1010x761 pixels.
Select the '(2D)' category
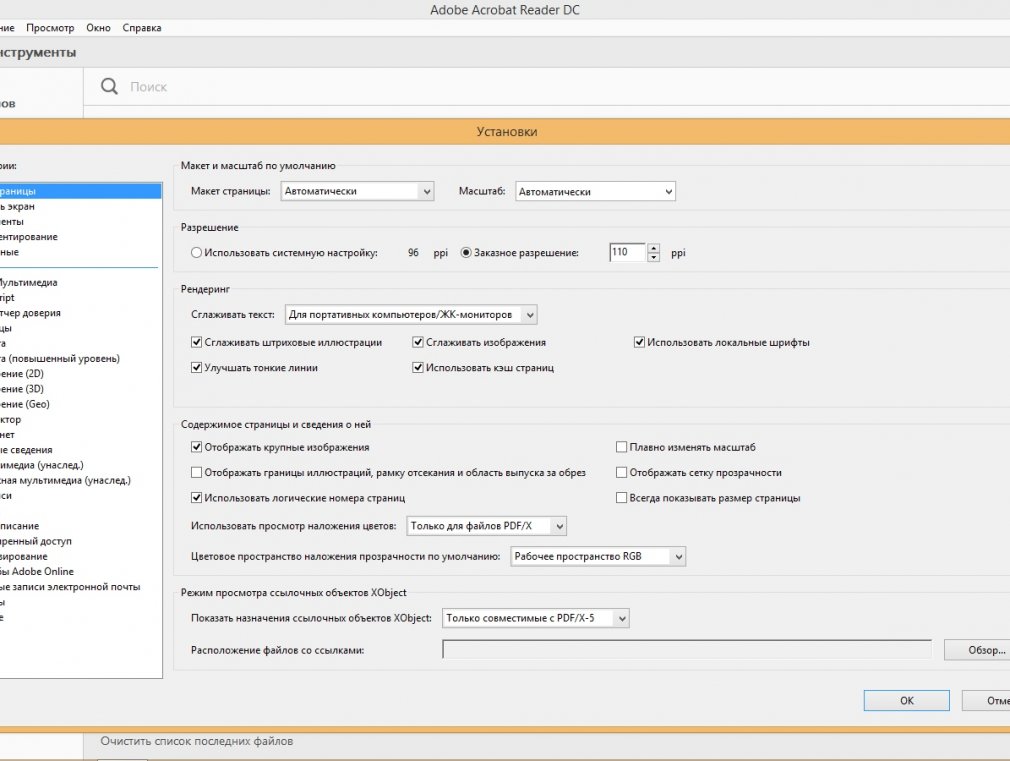[80, 374]
